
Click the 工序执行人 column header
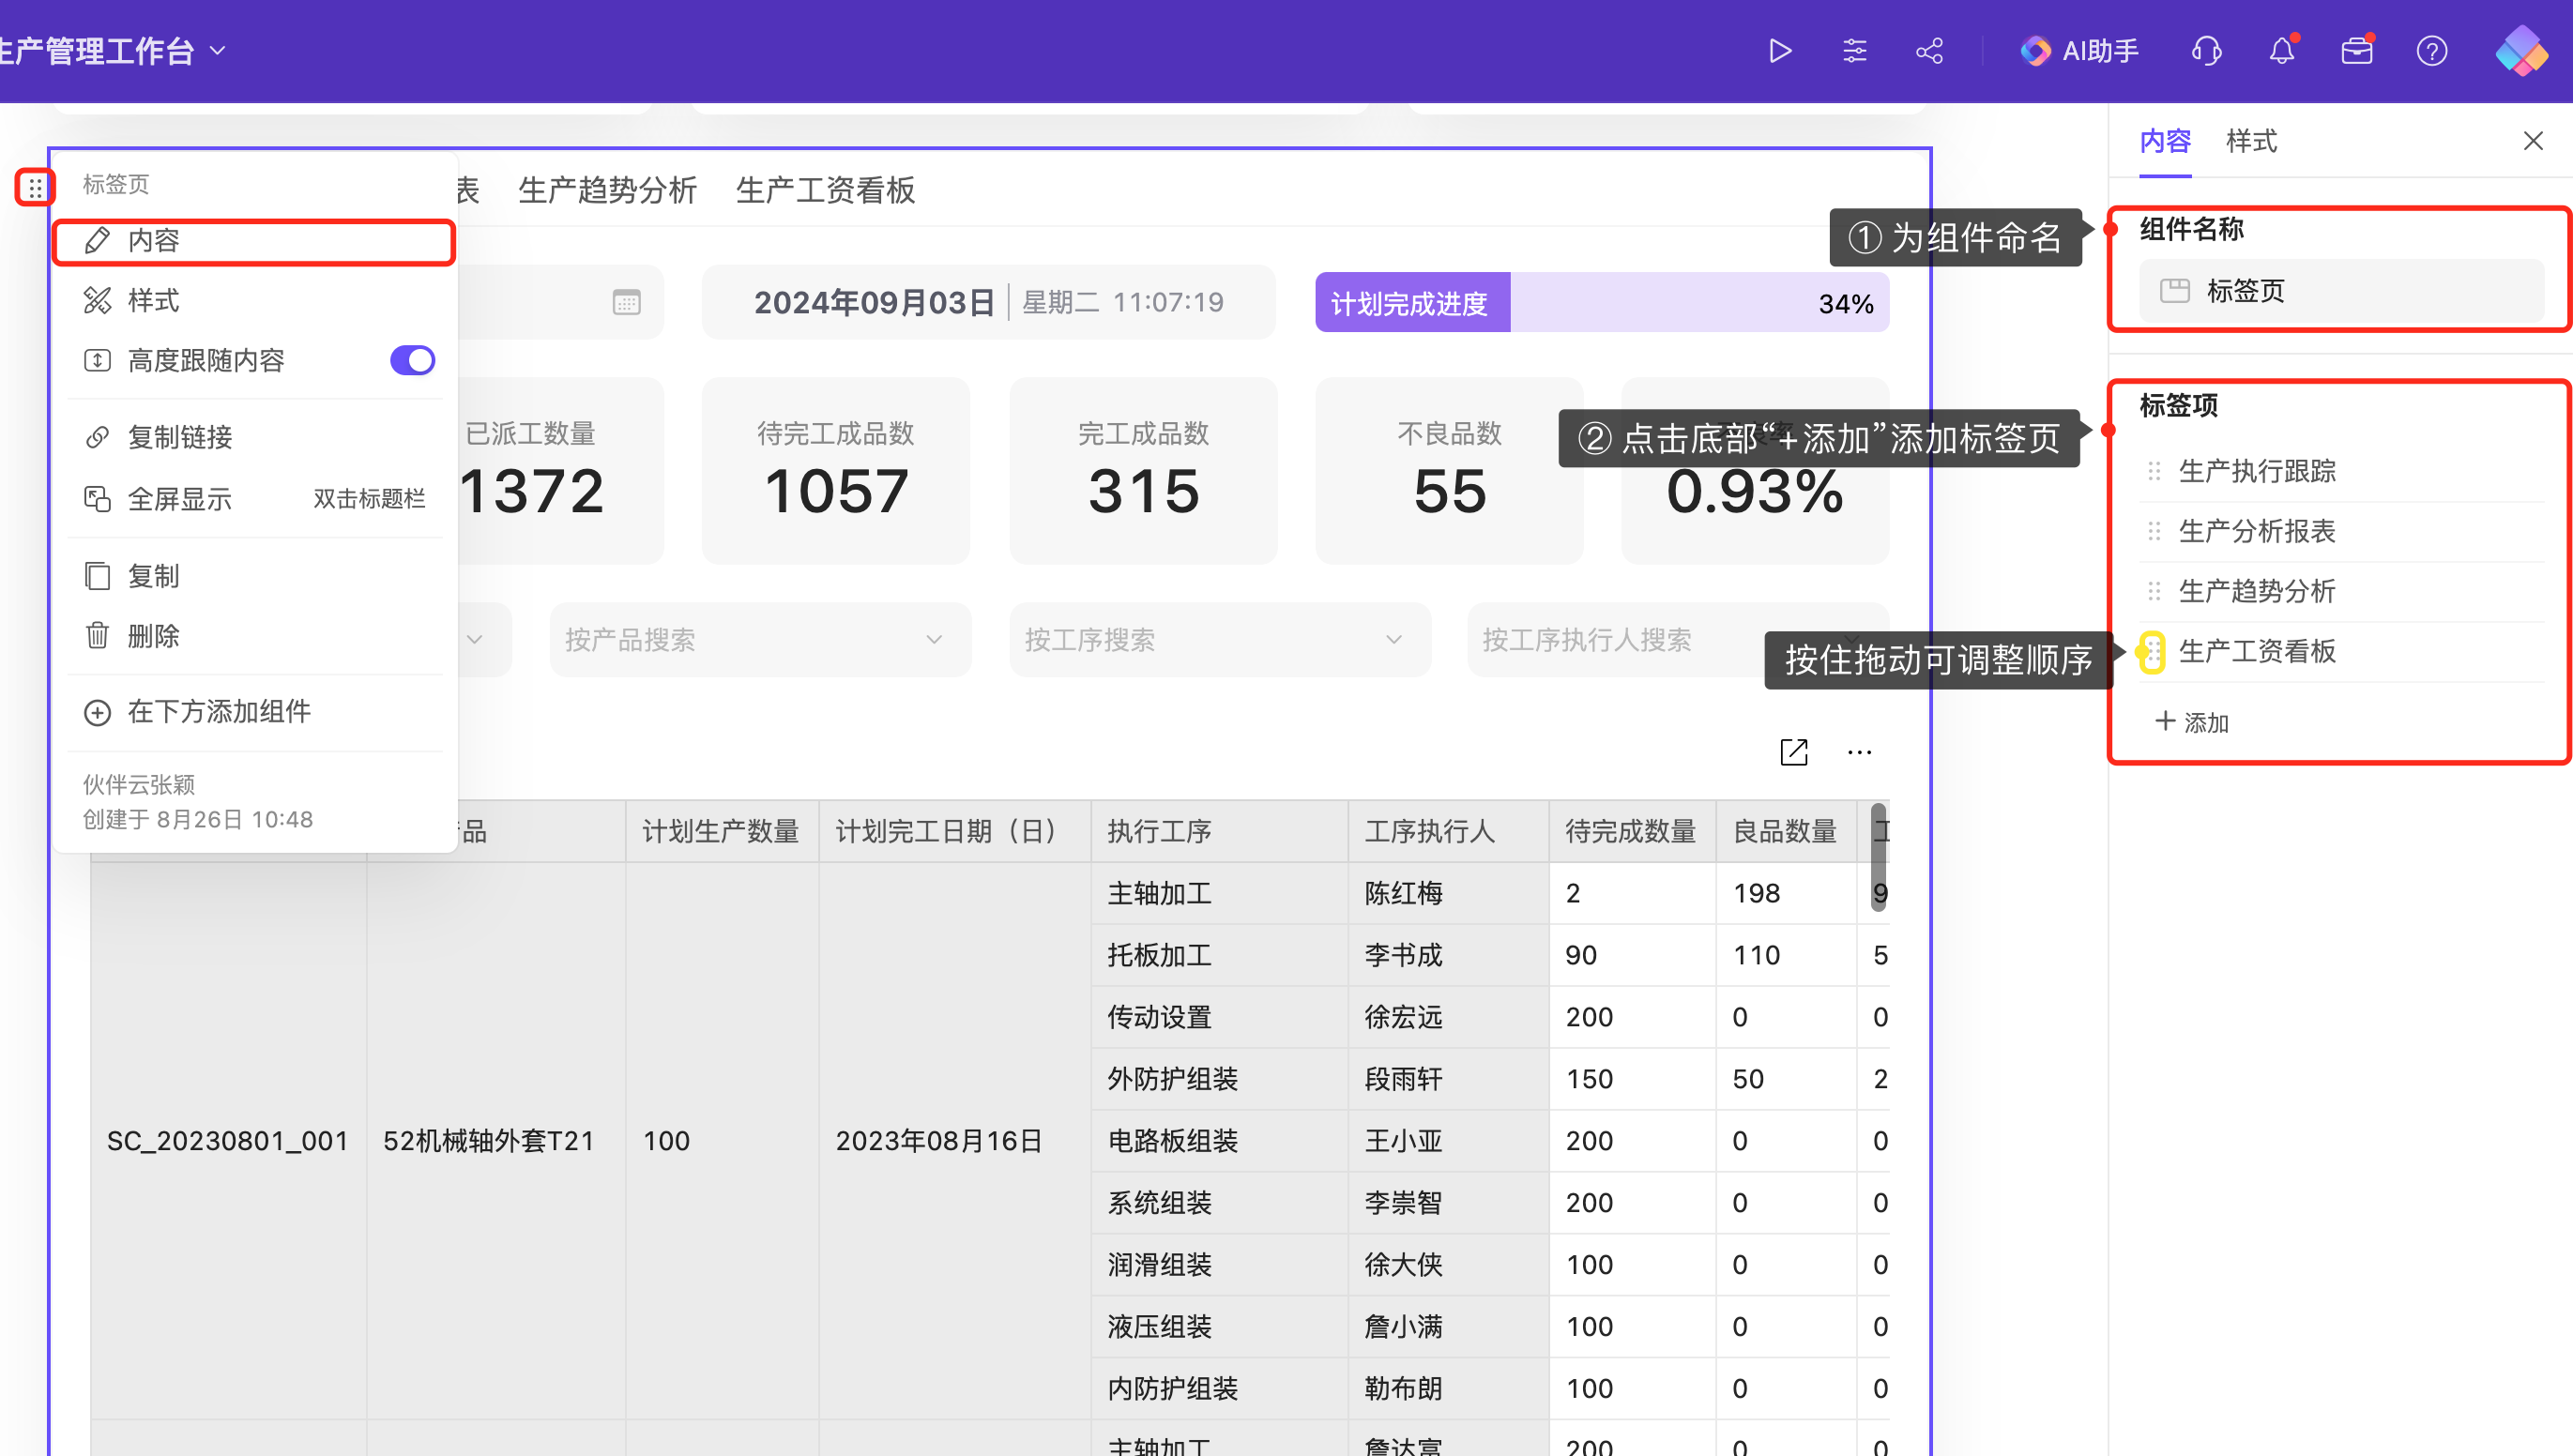click(x=1448, y=831)
